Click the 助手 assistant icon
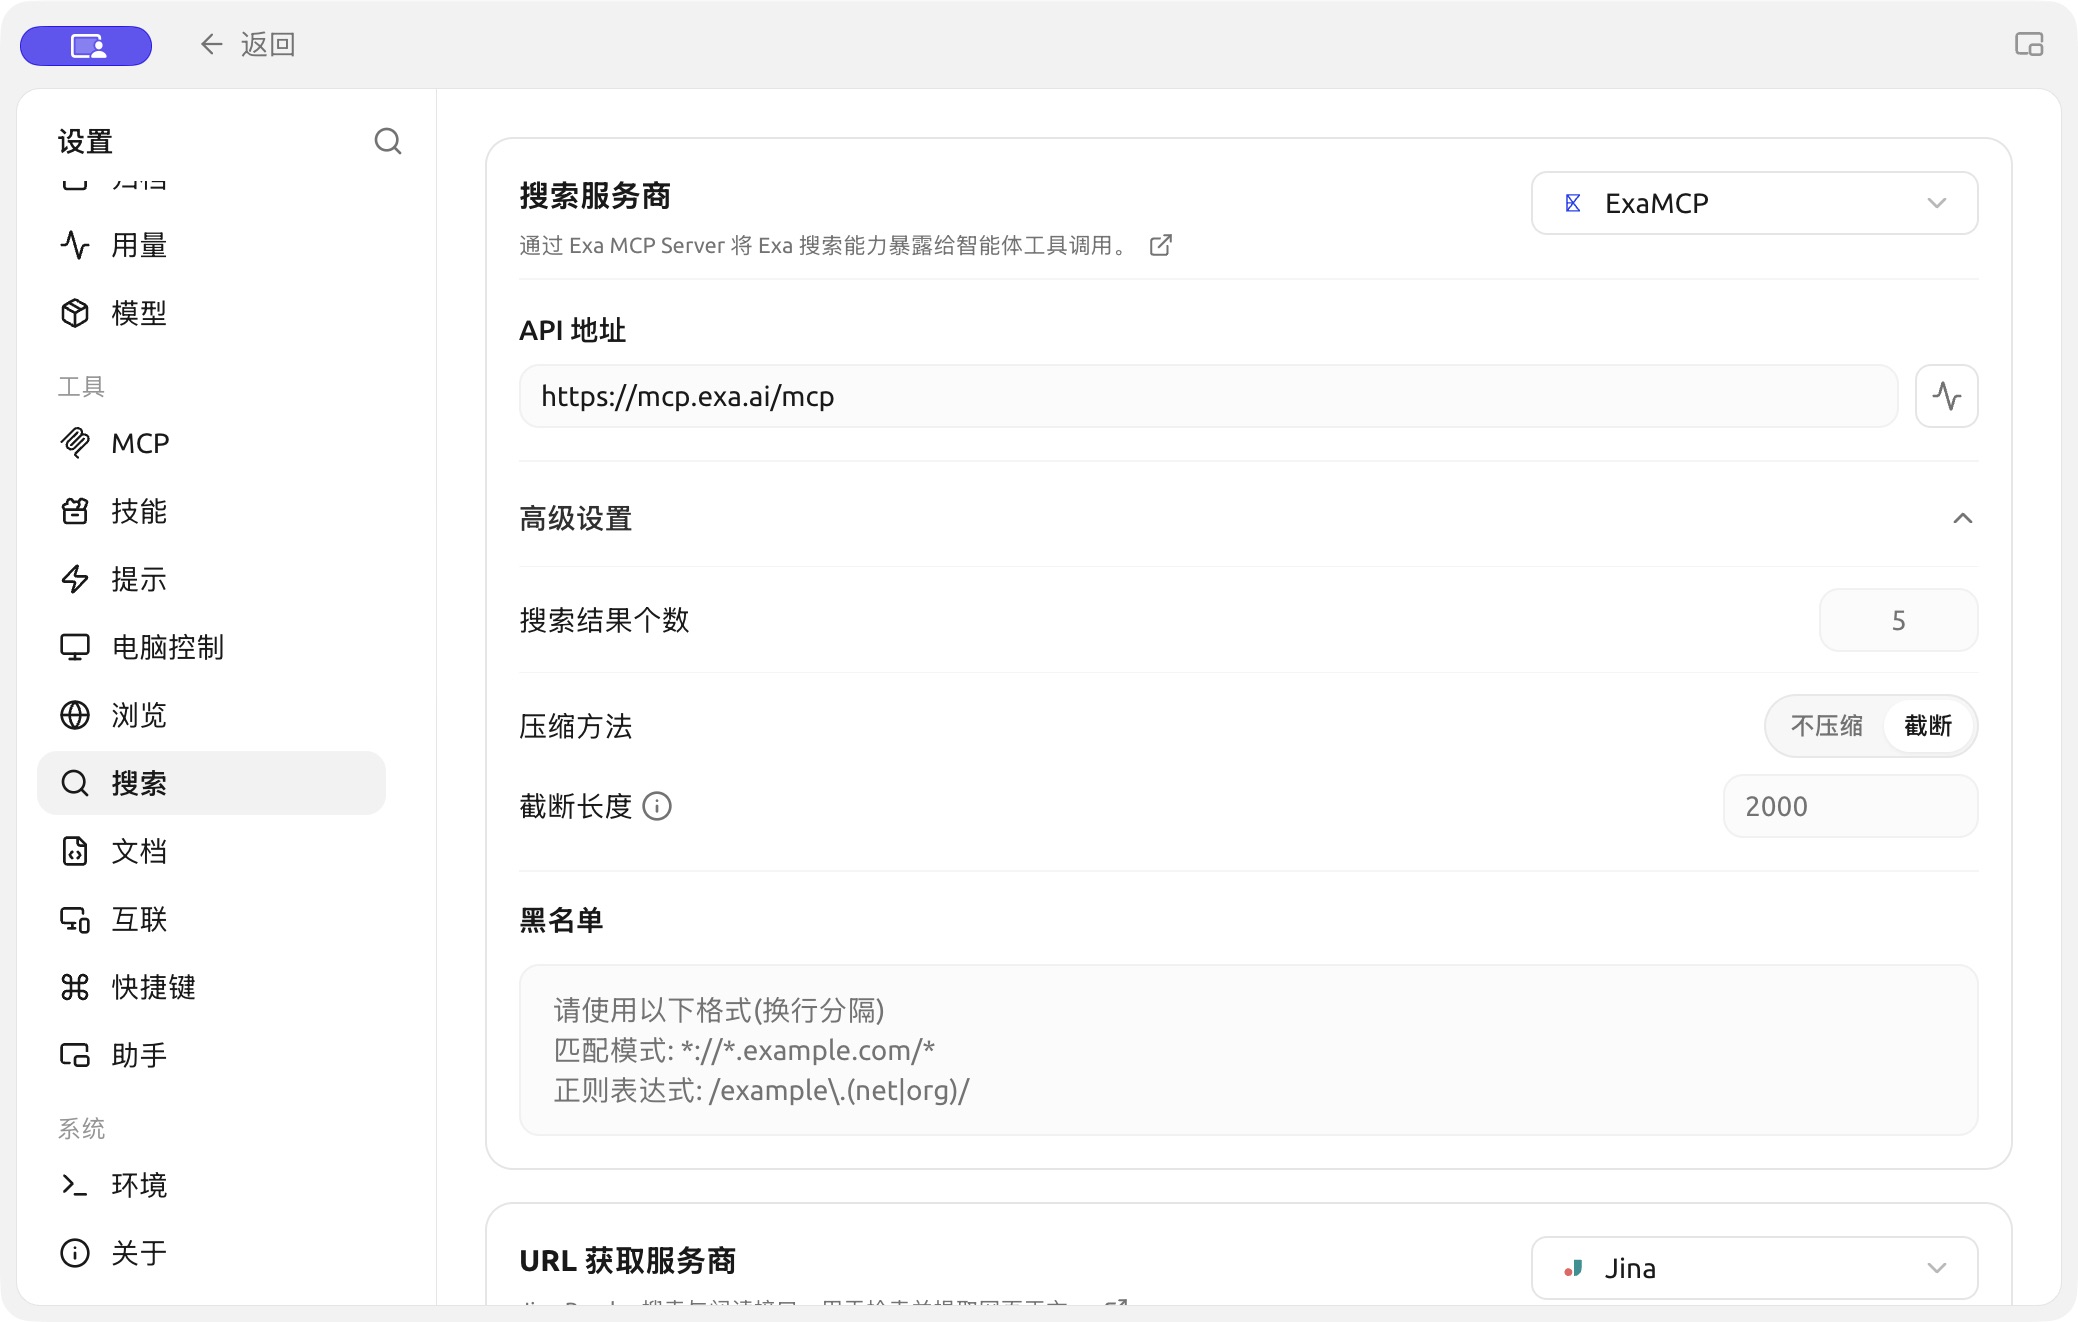 pos(75,1055)
